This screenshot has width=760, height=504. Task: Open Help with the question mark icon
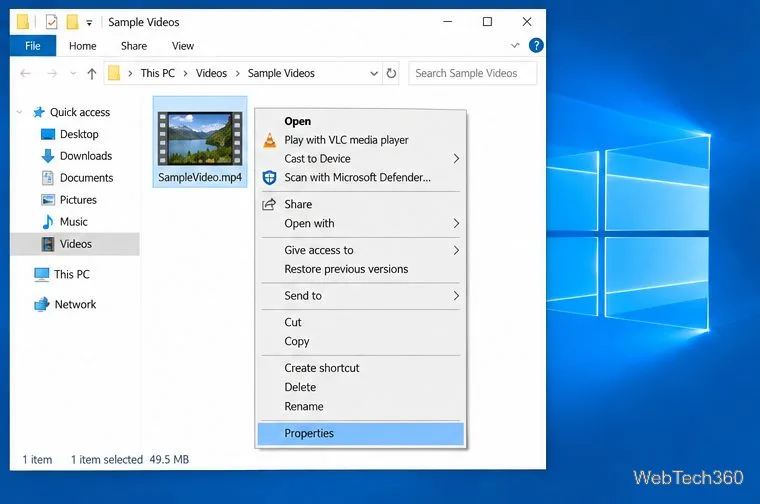pyautogui.click(x=536, y=46)
